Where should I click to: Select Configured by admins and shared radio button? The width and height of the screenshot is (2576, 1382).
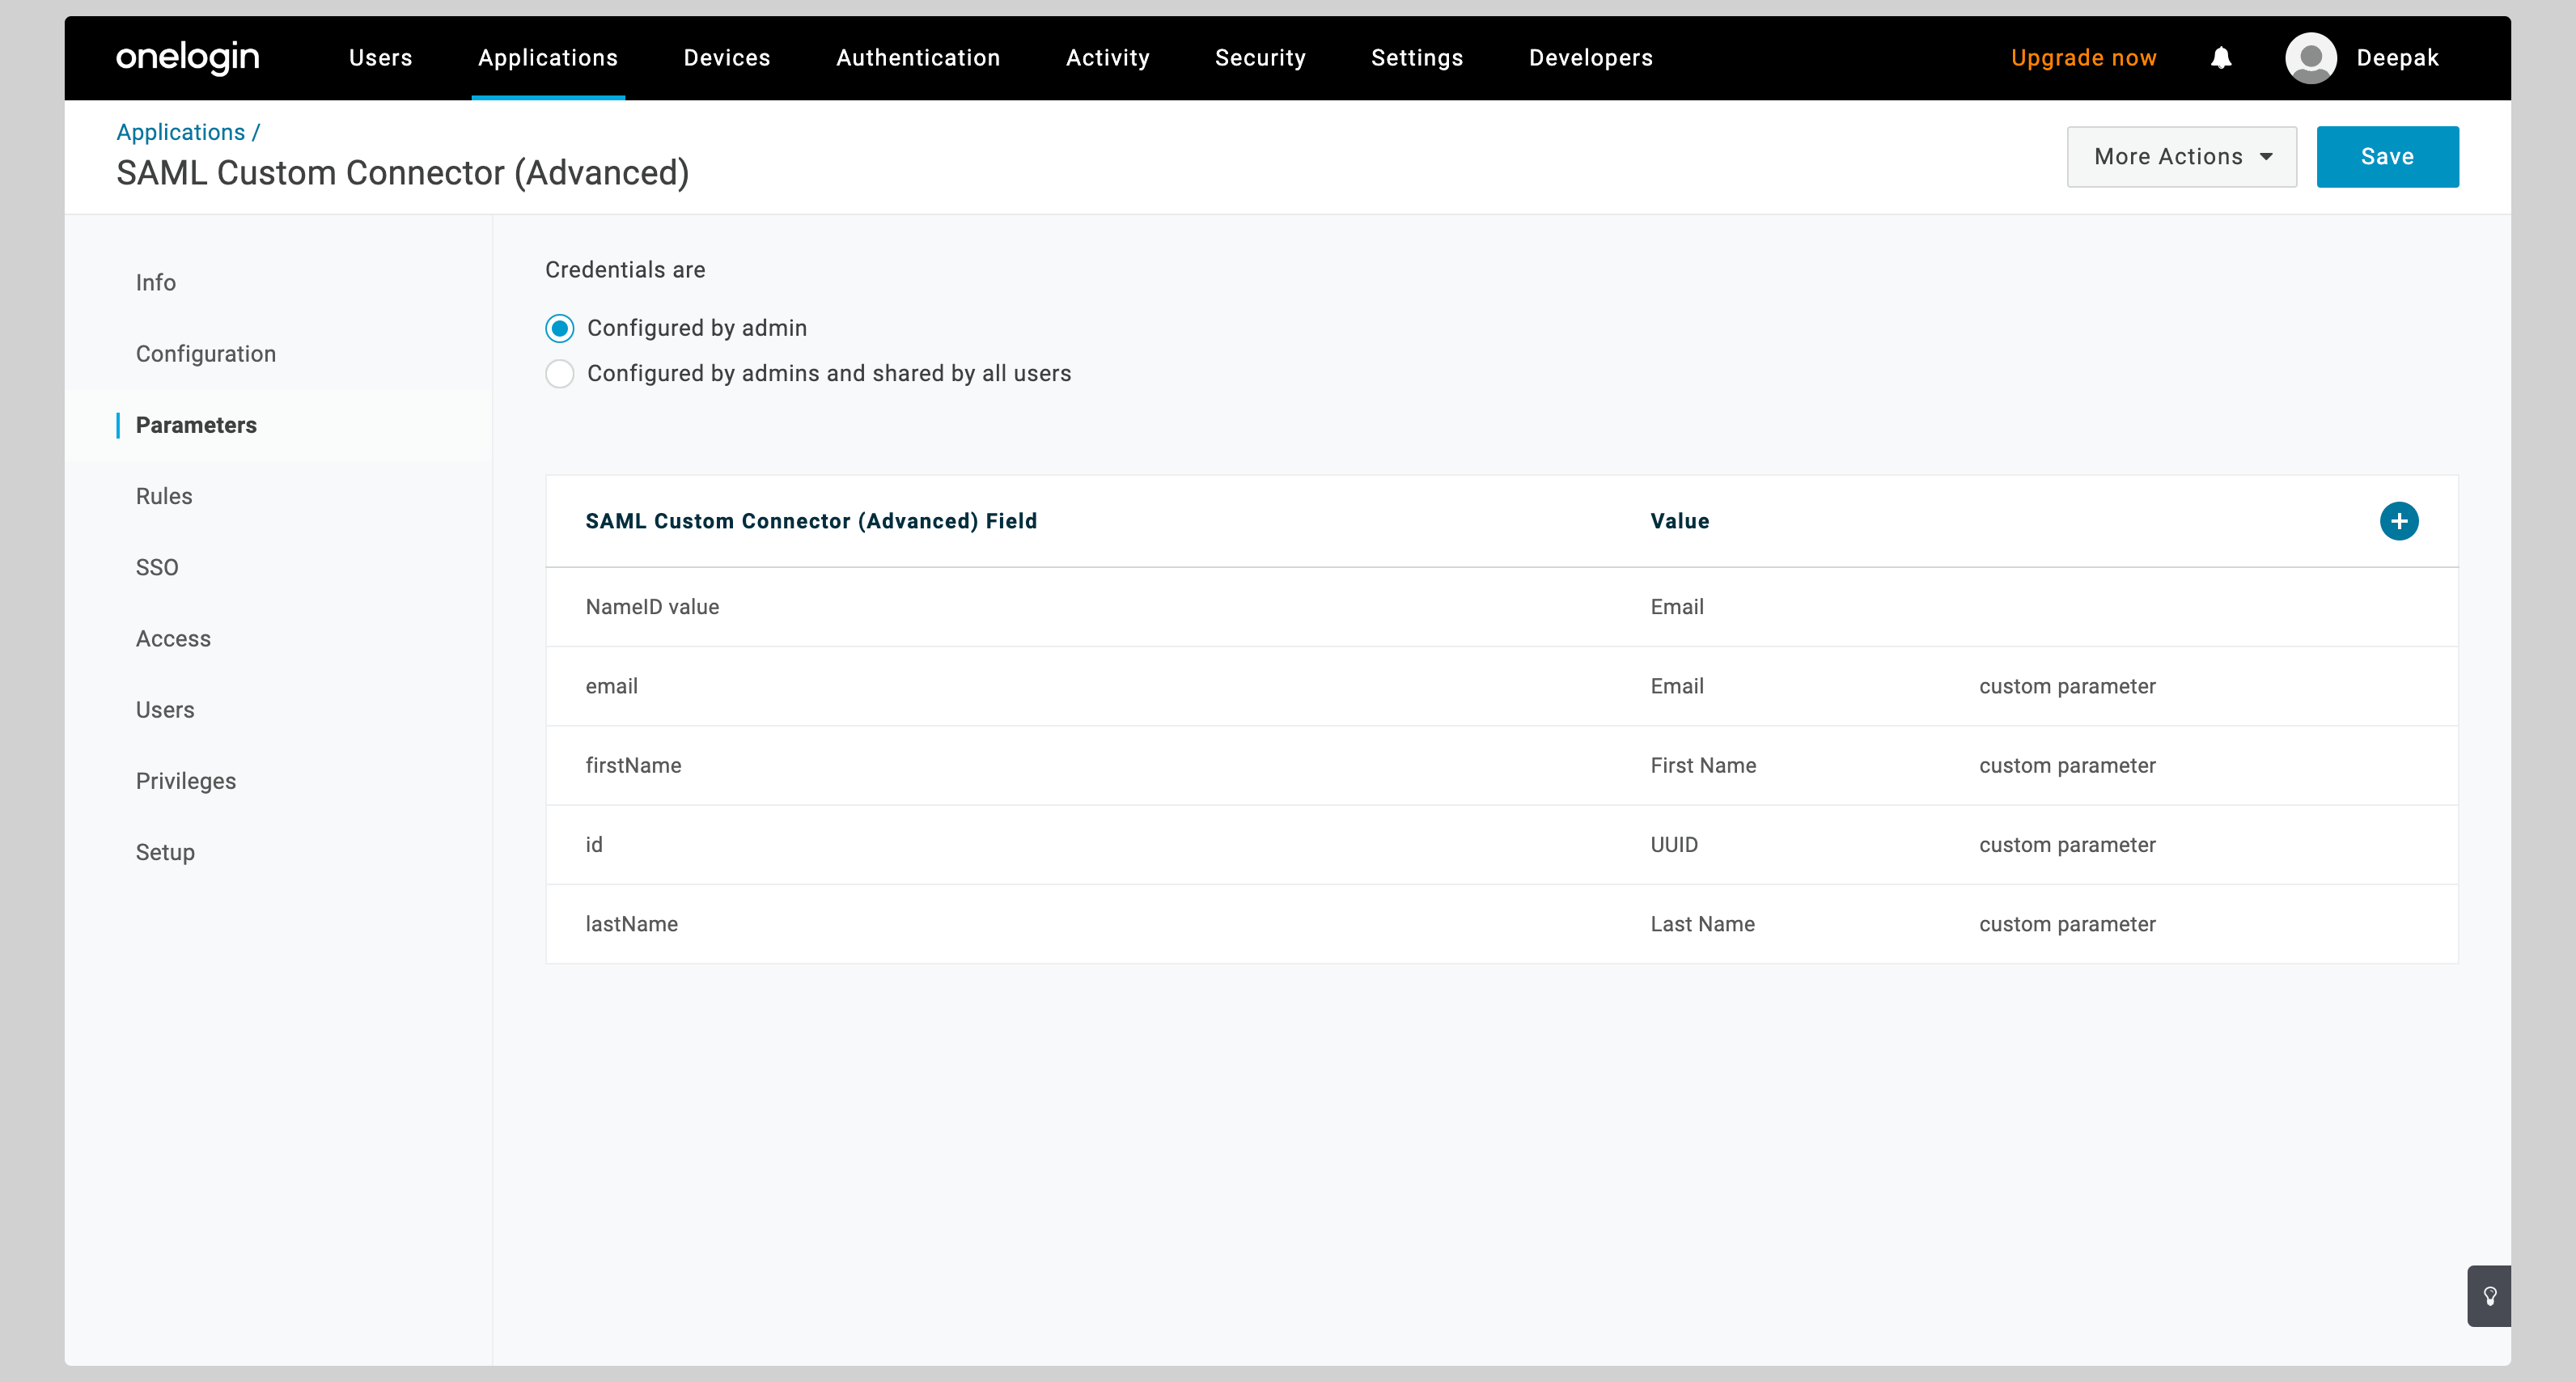click(559, 375)
